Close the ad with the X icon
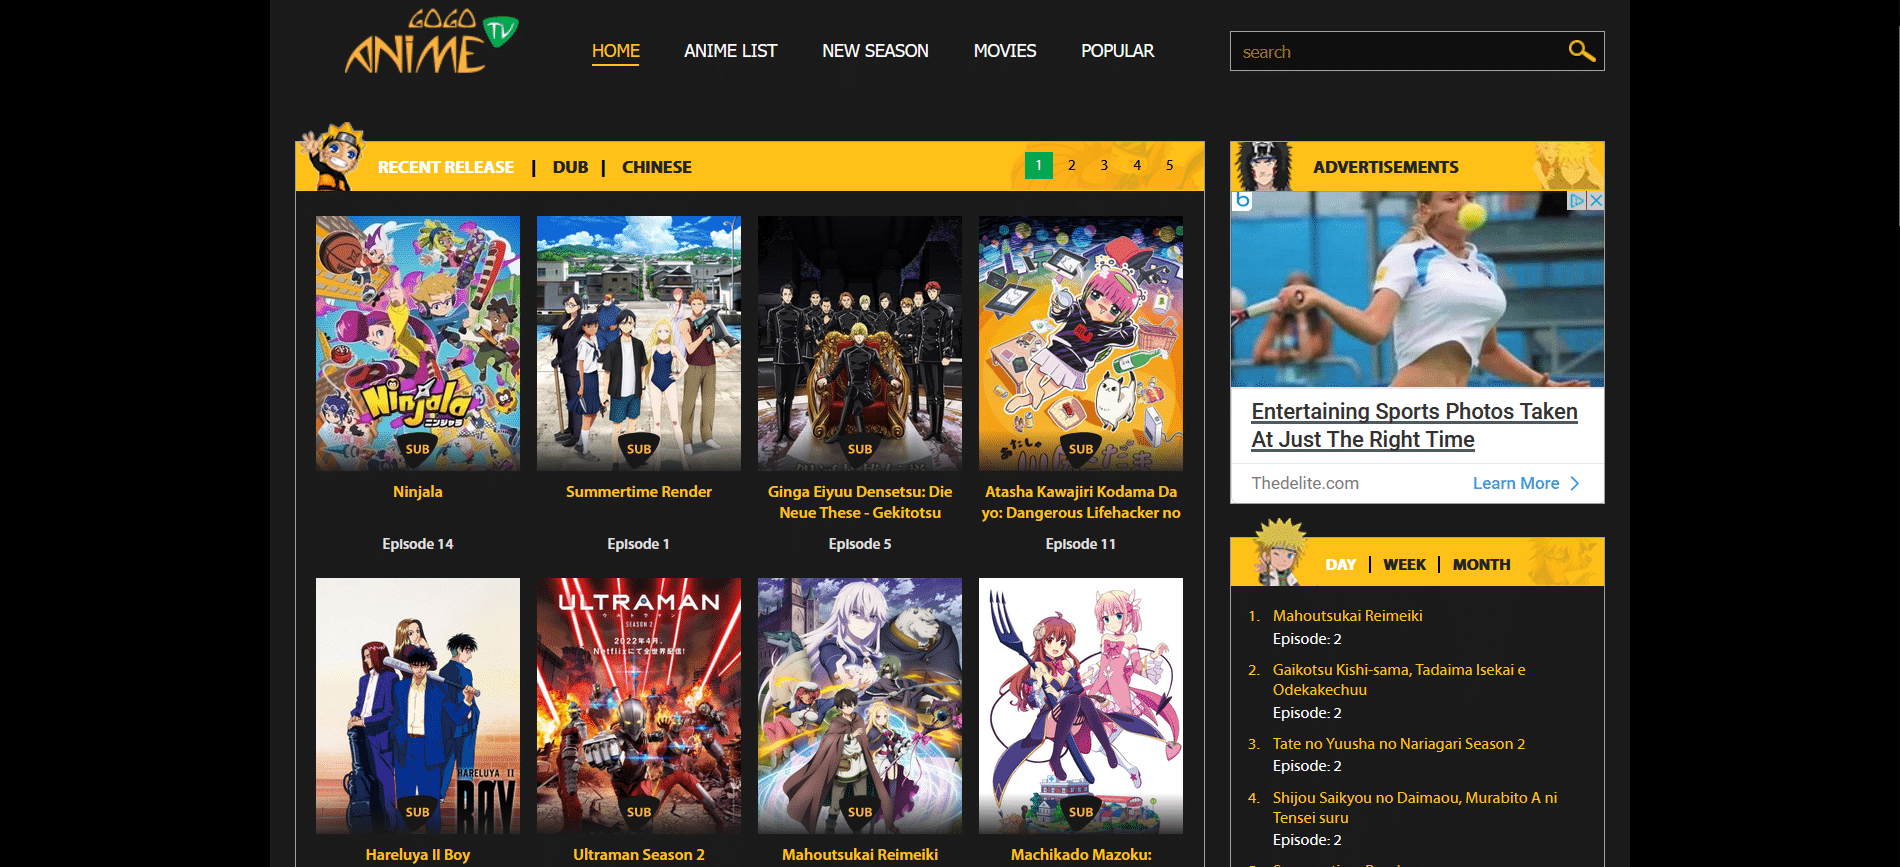 1596,200
